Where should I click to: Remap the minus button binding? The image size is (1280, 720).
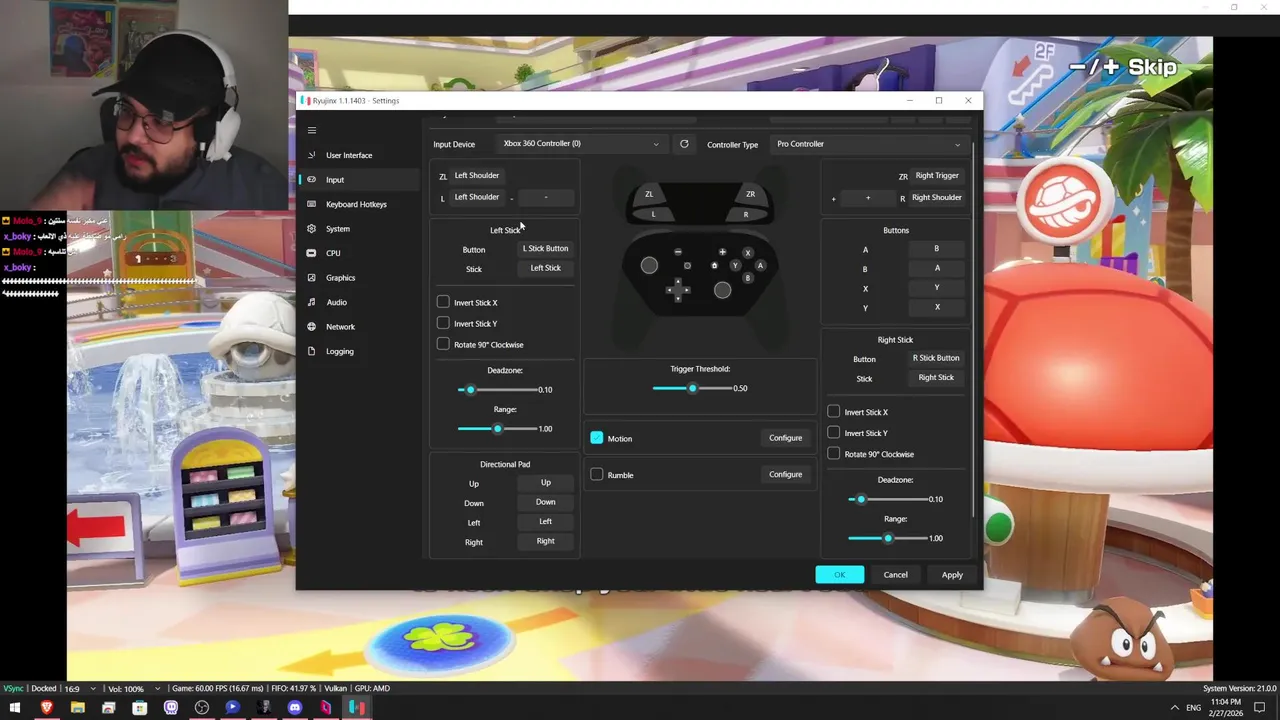click(x=546, y=197)
